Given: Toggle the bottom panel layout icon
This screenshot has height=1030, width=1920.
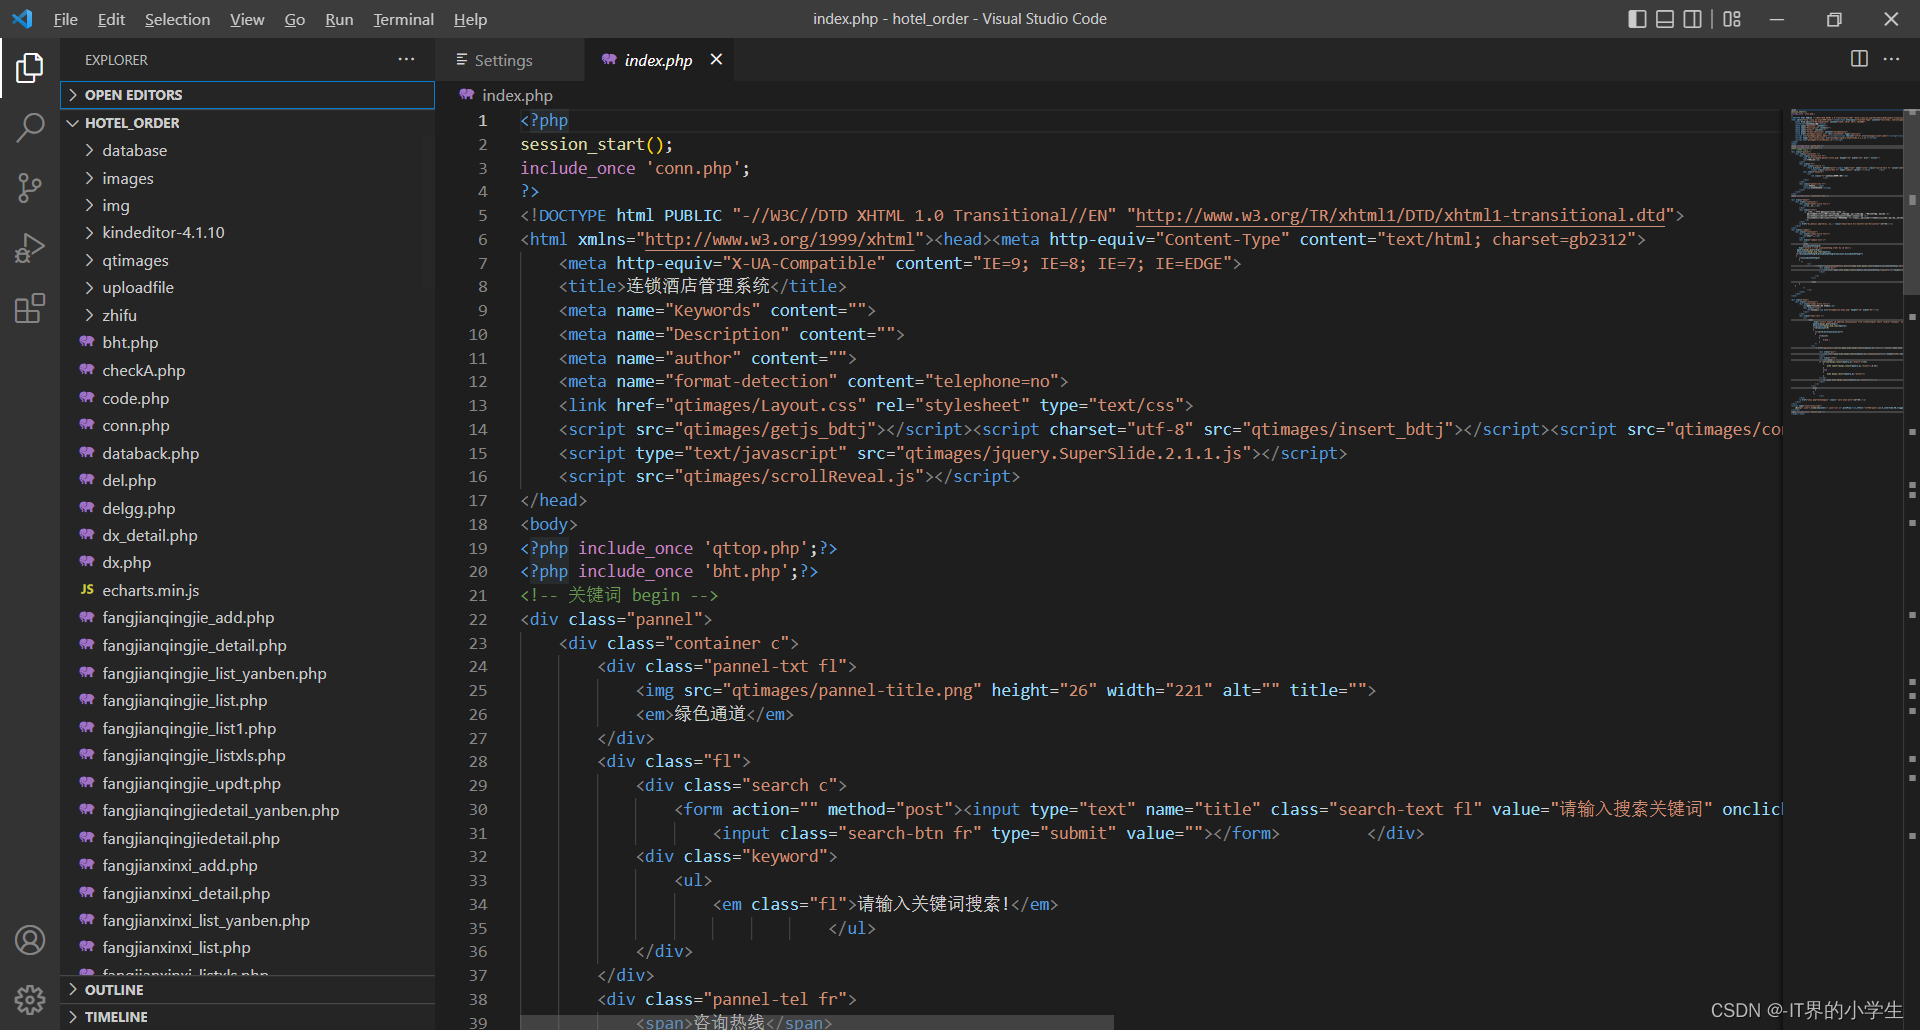Looking at the screenshot, I should [1665, 19].
